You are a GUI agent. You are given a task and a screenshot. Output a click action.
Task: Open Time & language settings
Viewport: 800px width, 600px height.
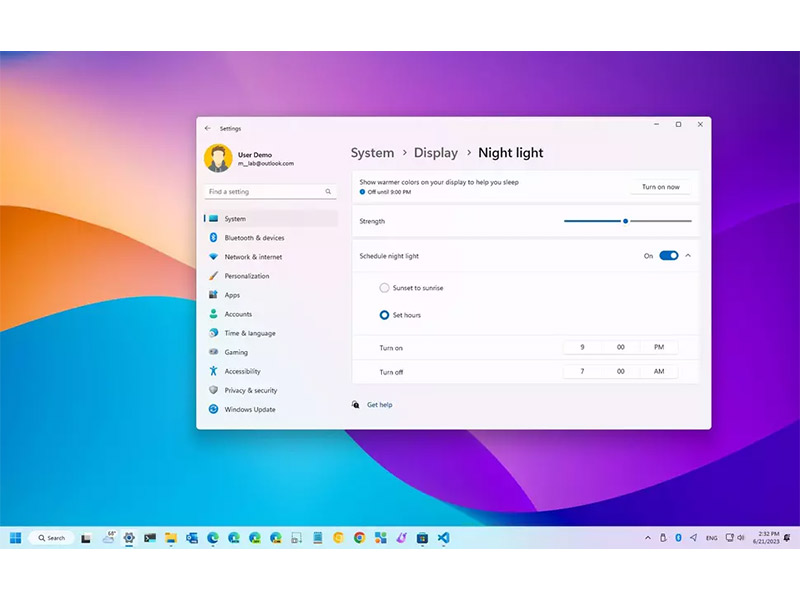[x=270, y=333]
